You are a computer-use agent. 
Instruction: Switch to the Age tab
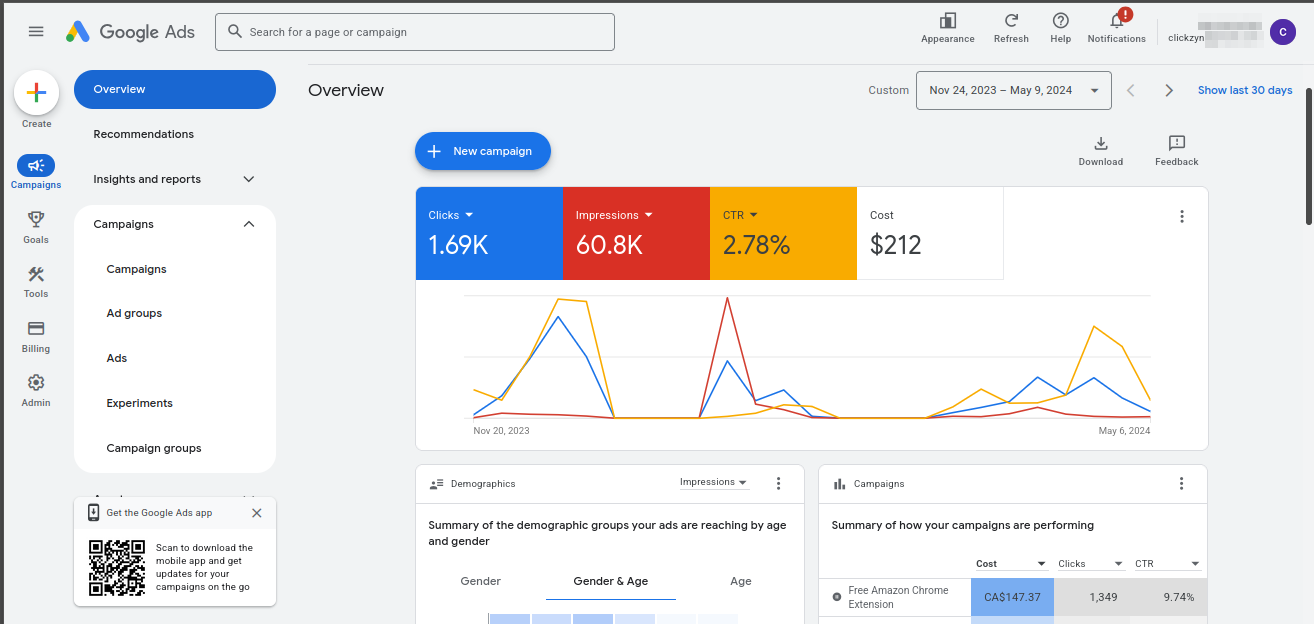click(x=740, y=581)
